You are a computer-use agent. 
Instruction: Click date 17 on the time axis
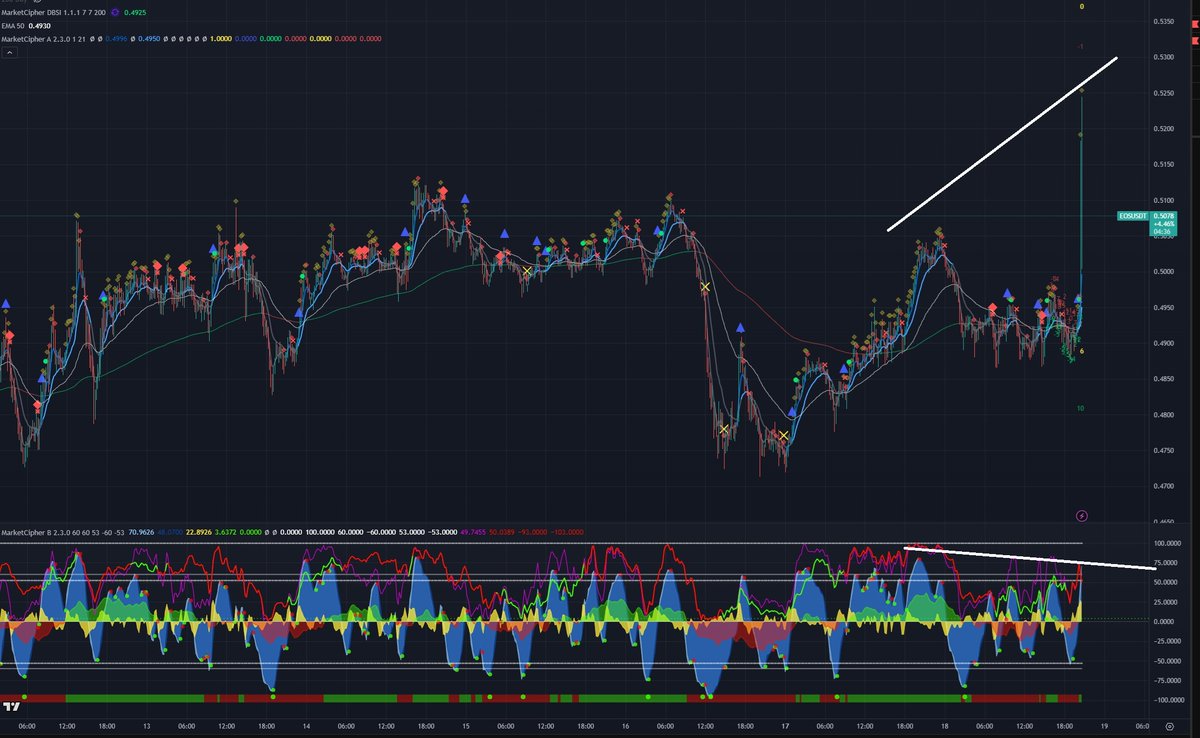785,727
